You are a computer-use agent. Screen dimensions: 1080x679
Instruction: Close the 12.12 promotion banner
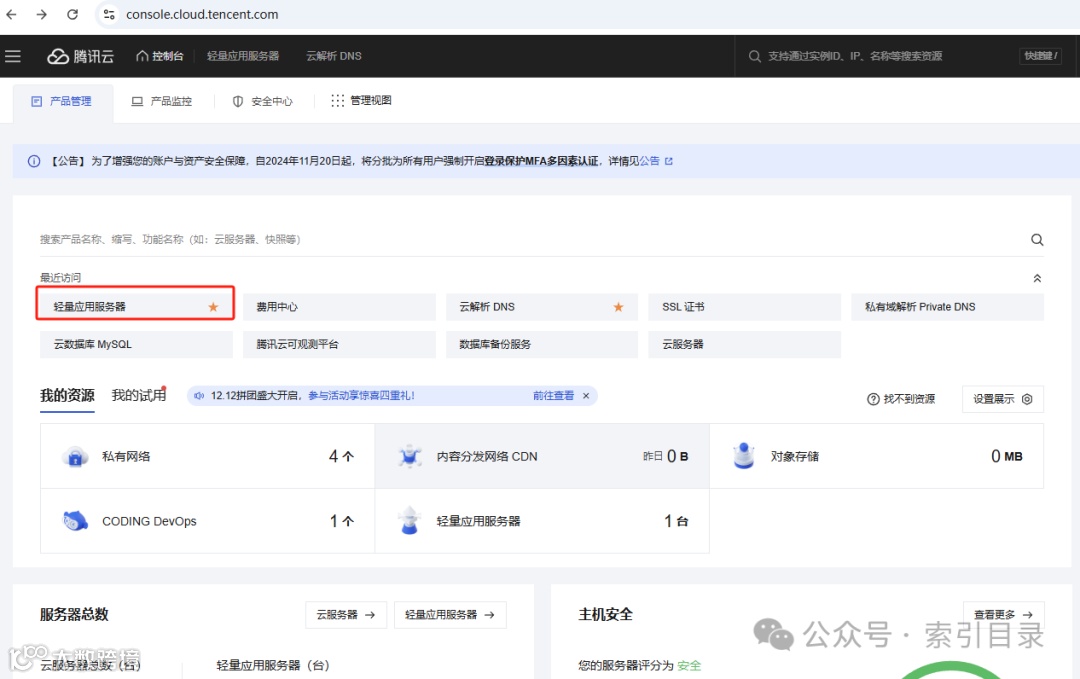(586, 396)
